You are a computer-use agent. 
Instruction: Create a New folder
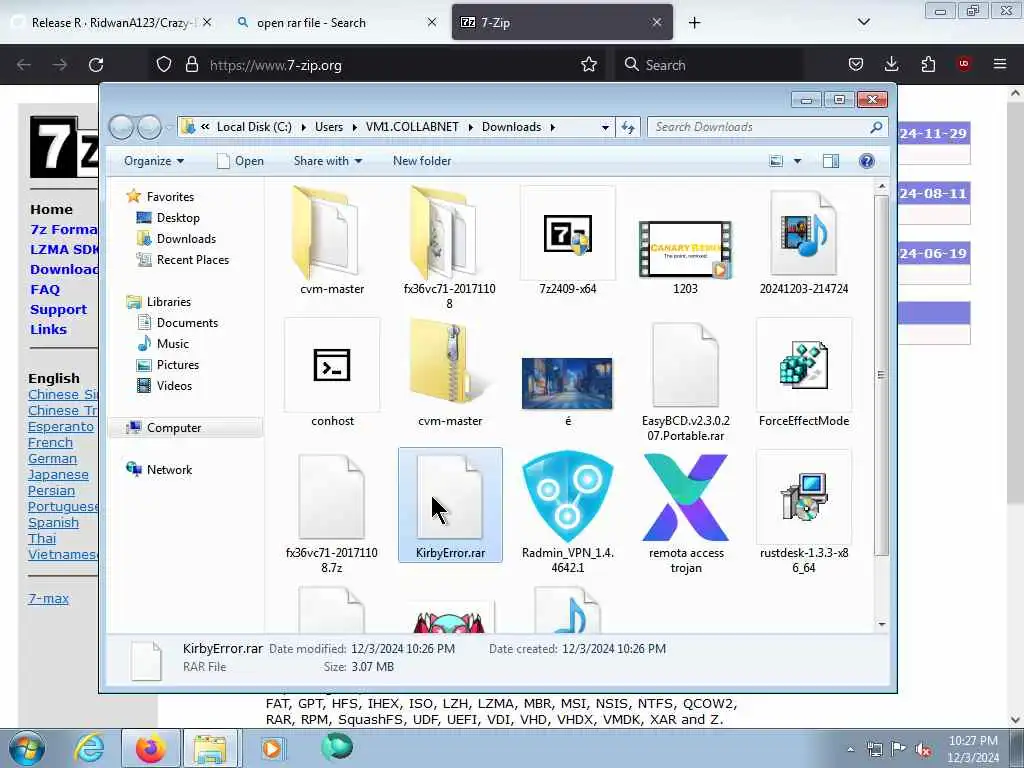click(422, 161)
